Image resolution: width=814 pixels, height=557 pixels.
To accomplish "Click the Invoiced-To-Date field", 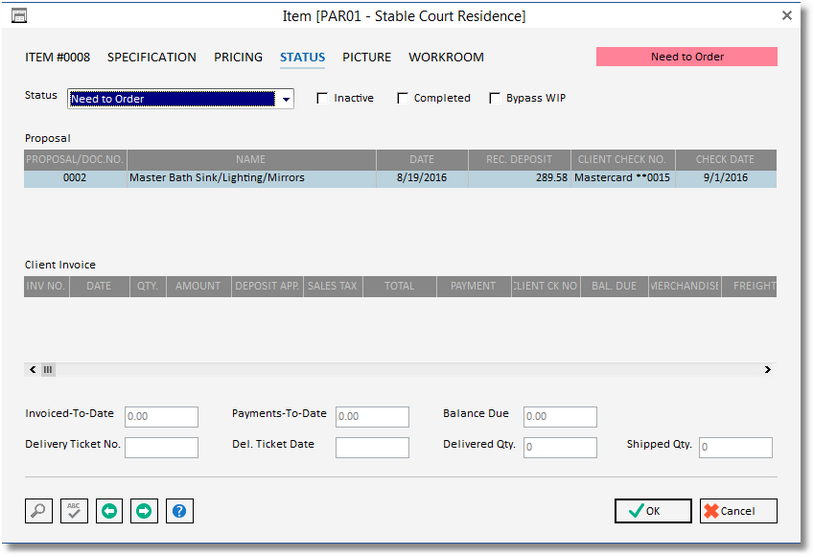I will click(x=161, y=417).
